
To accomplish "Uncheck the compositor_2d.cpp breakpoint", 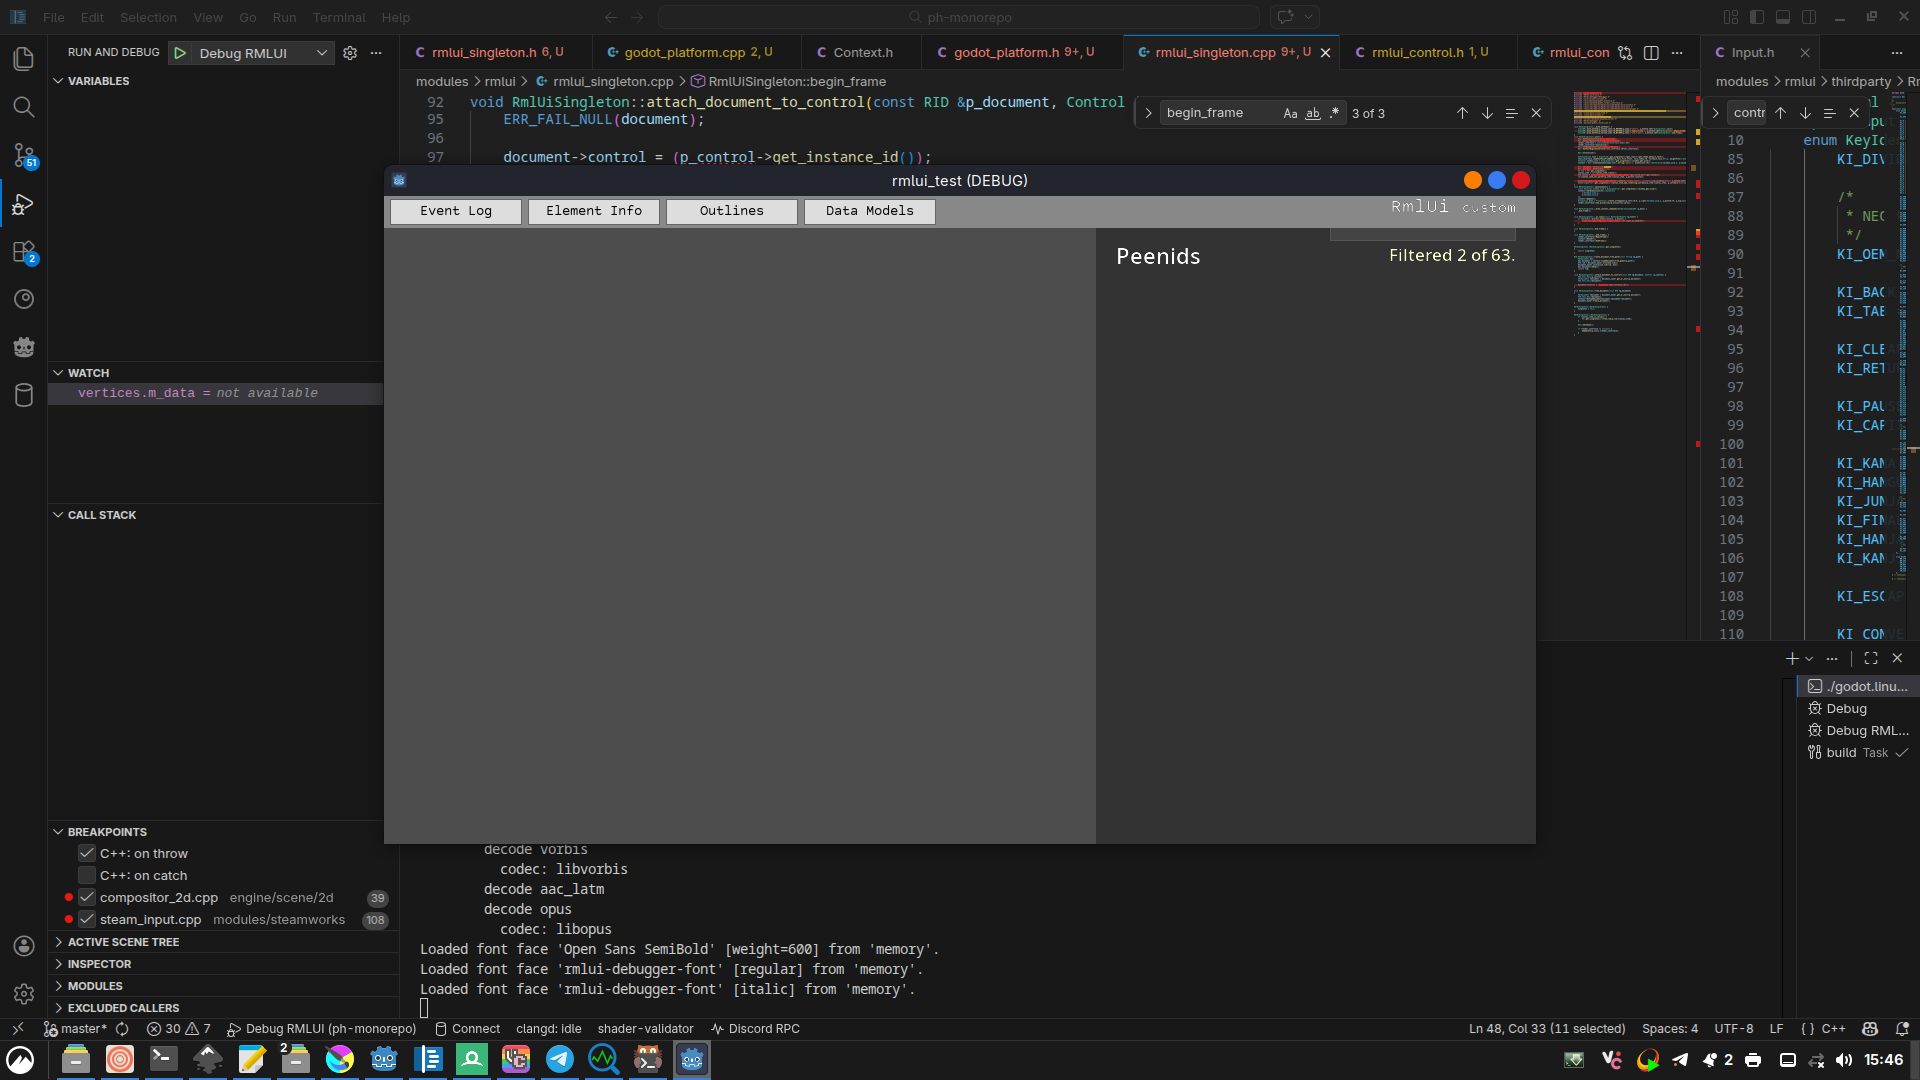I will pos(87,897).
